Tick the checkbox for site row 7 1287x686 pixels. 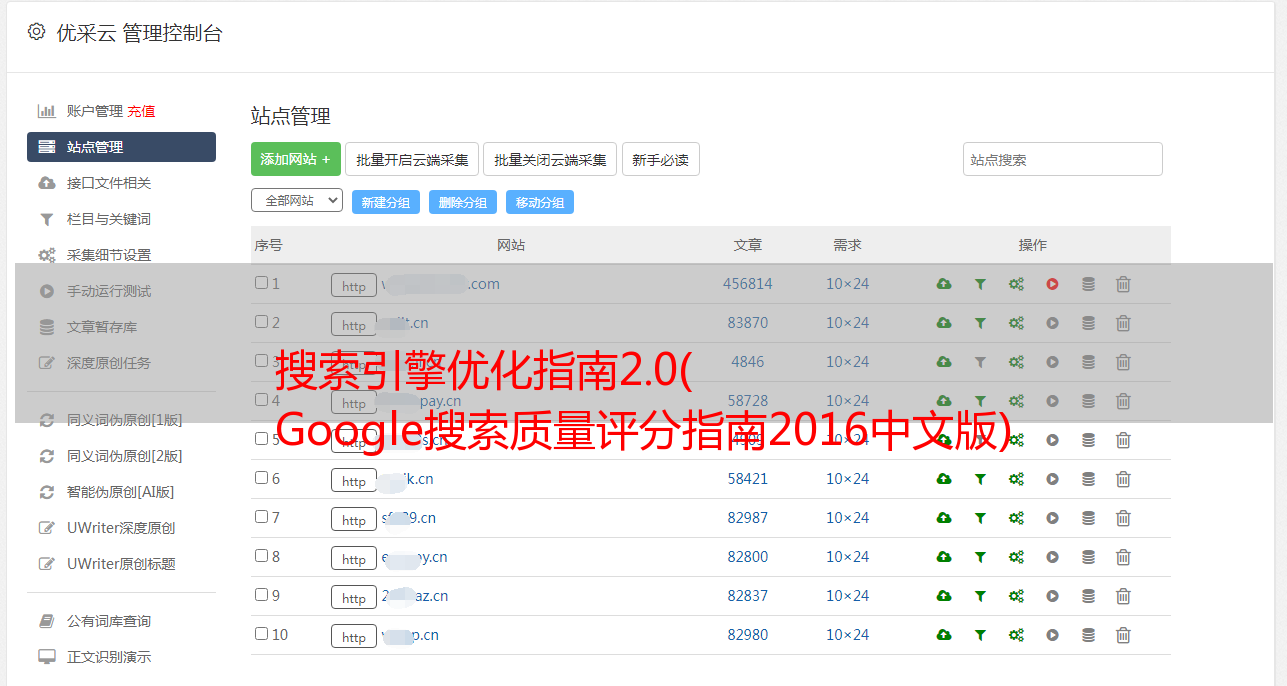tap(261, 517)
